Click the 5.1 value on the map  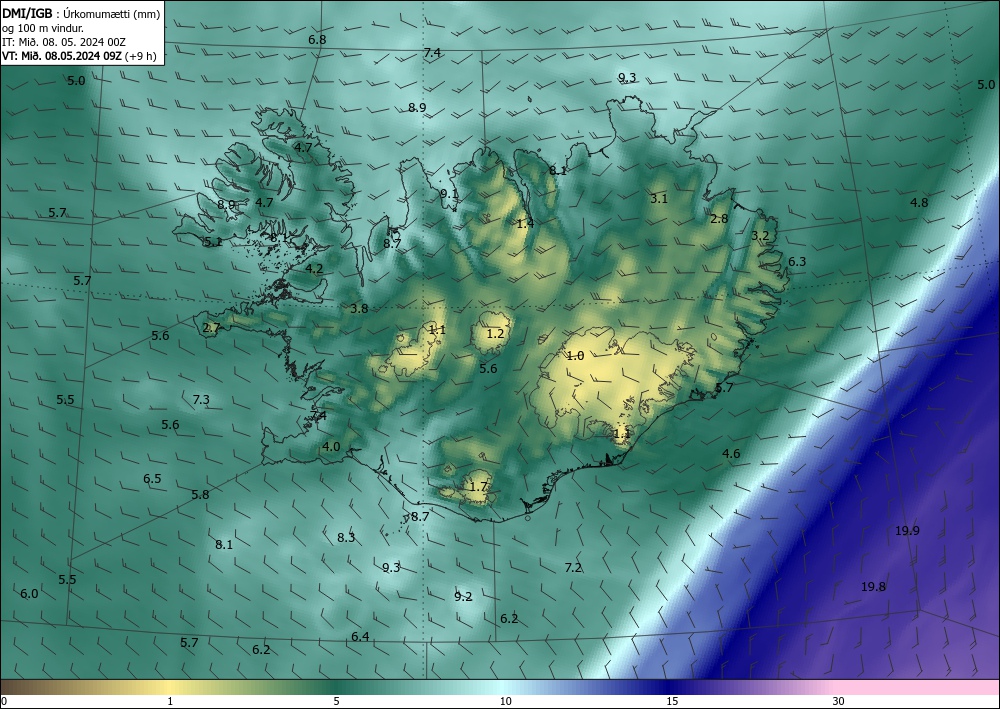pos(213,242)
